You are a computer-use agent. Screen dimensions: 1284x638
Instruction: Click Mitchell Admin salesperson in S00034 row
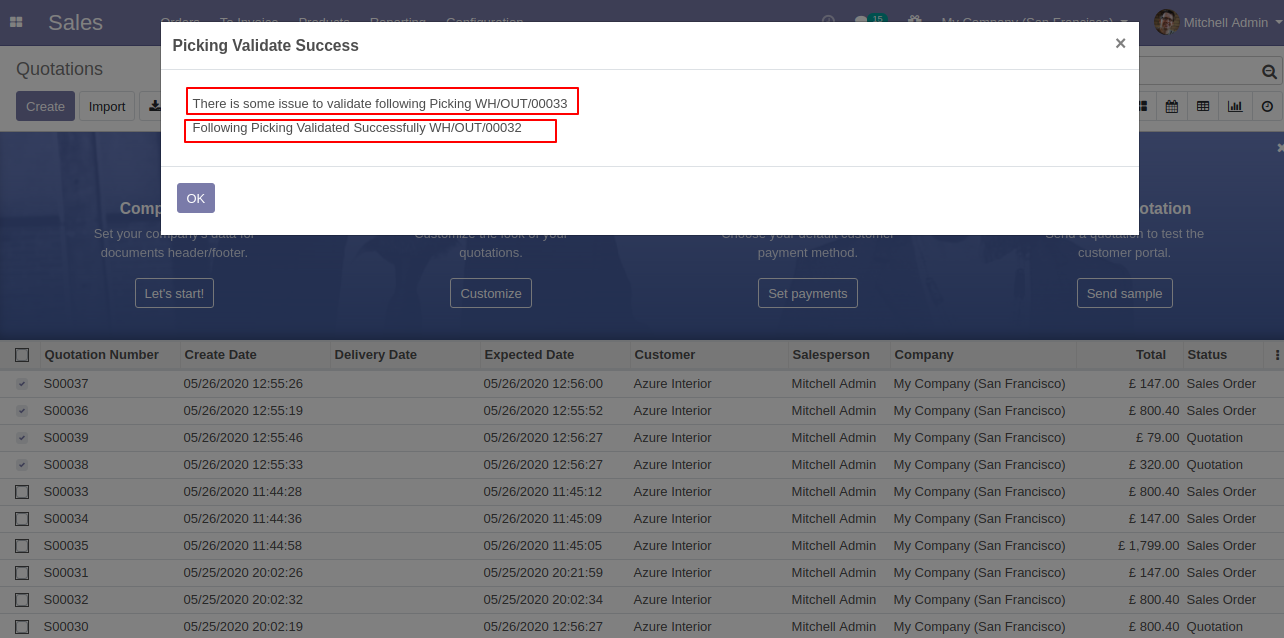(834, 519)
